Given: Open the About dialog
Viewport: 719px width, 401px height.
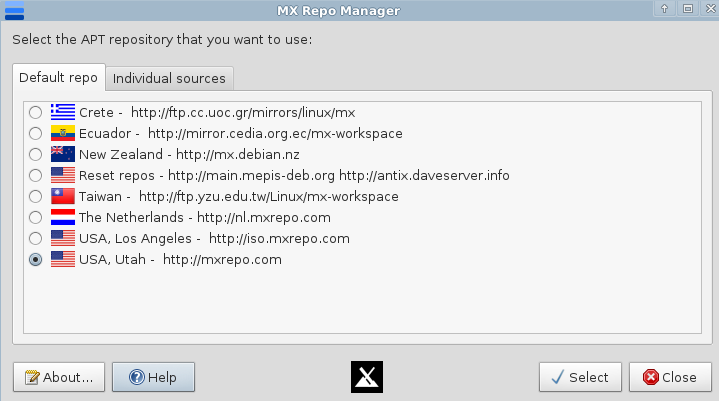Looking at the screenshot, I should tap(59, 377).
